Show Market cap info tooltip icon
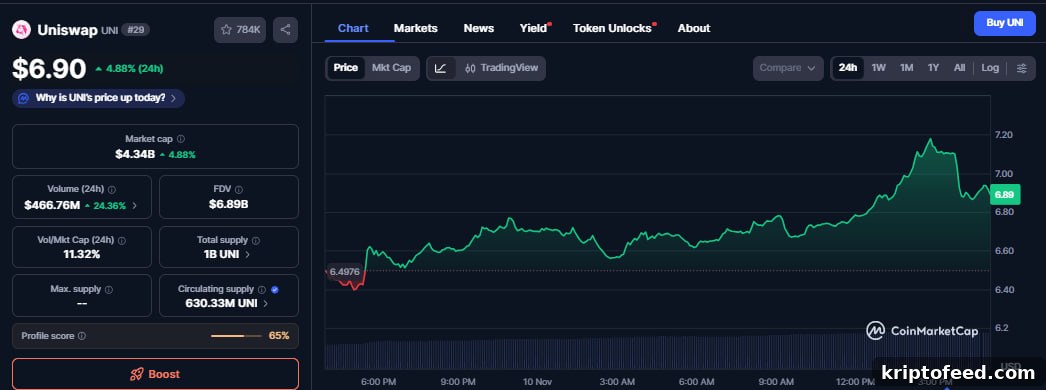This screenshot has height=390, width=1046. coord(181,139)
